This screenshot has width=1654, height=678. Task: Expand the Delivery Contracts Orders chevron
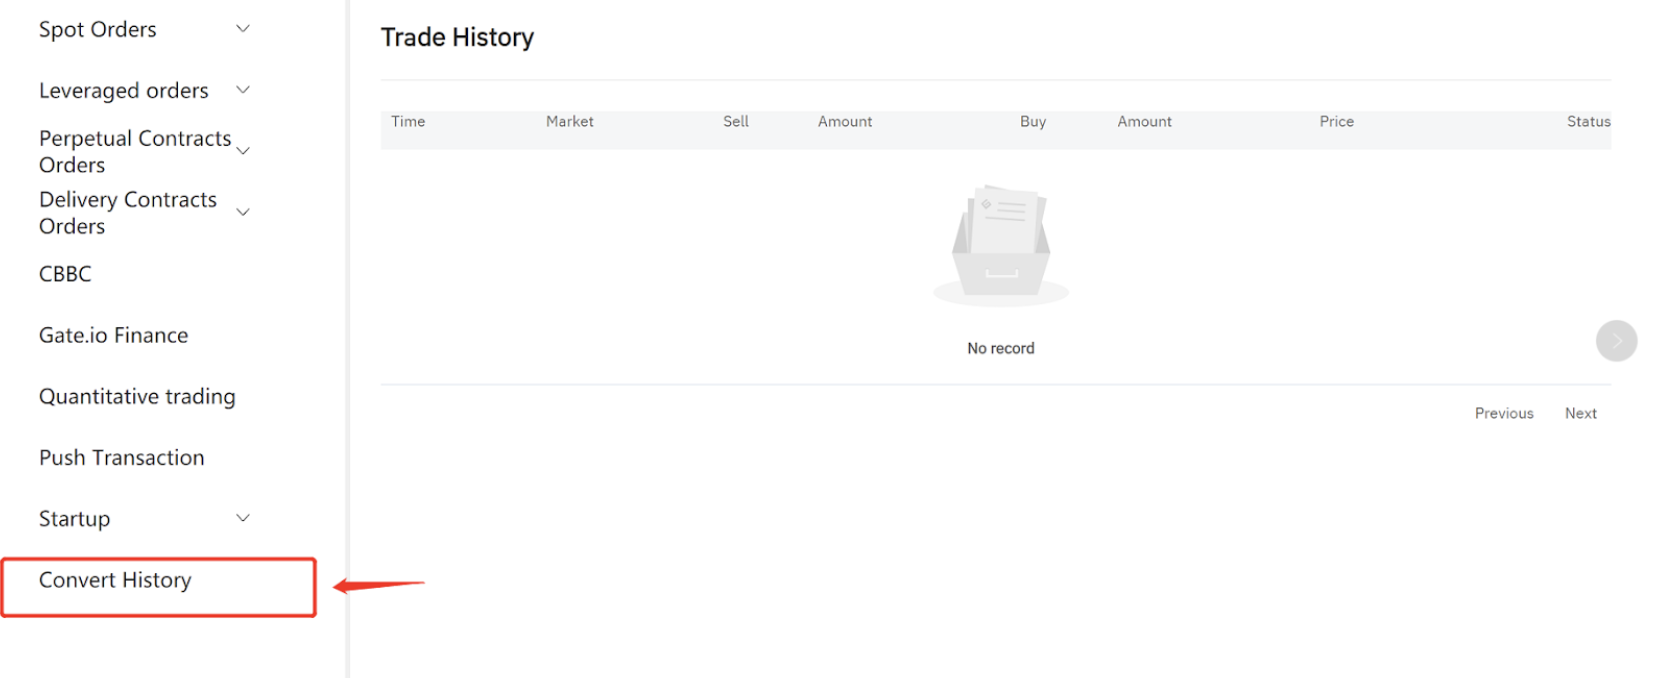(242, 212)
